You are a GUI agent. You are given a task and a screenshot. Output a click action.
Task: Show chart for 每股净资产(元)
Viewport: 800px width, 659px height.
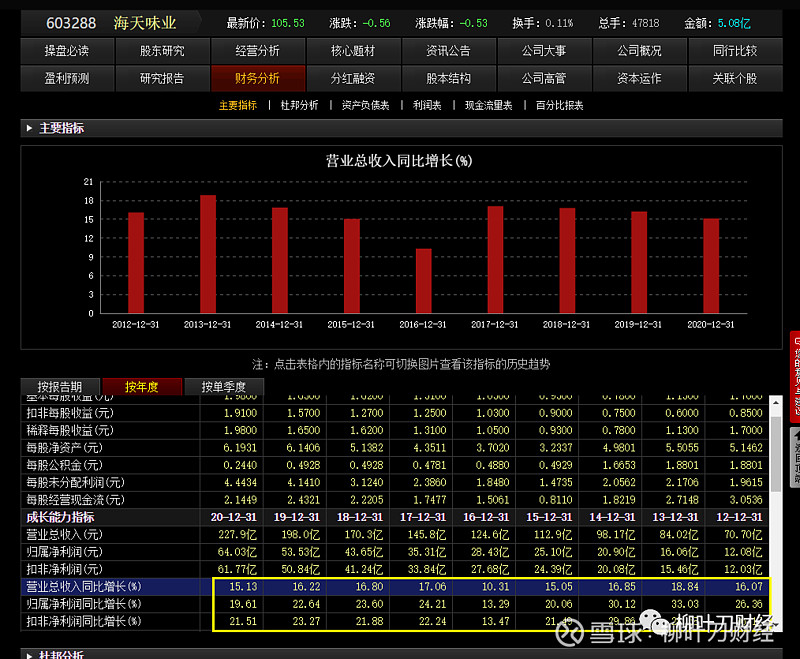click(x=64, y=448)
